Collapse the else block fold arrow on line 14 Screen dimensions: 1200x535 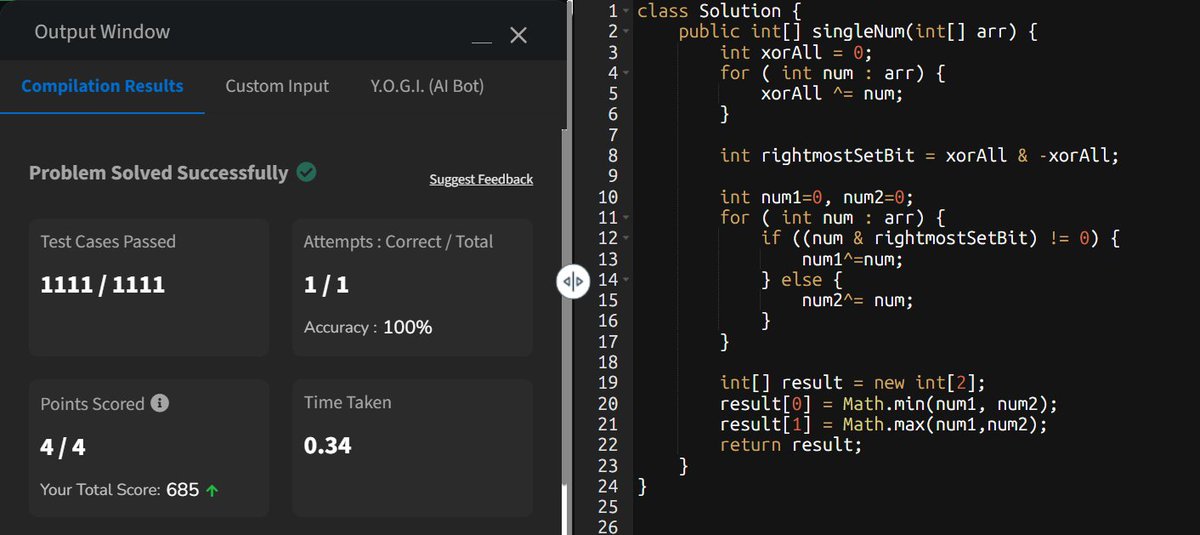pyautogui.click(x=626, y=279)
